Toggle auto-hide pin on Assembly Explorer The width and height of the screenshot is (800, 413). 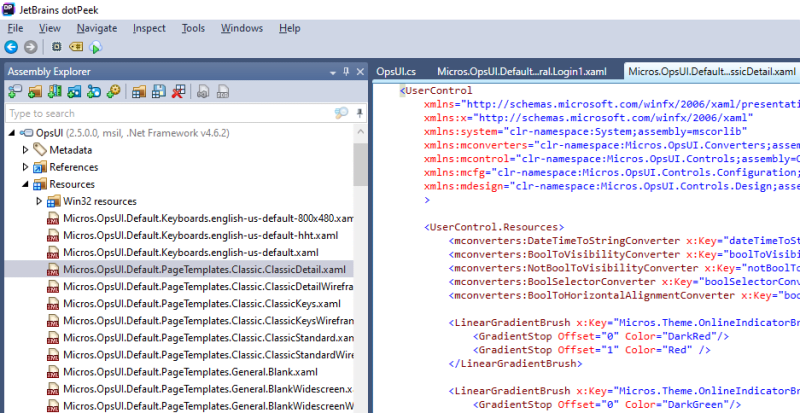point(346,71)
